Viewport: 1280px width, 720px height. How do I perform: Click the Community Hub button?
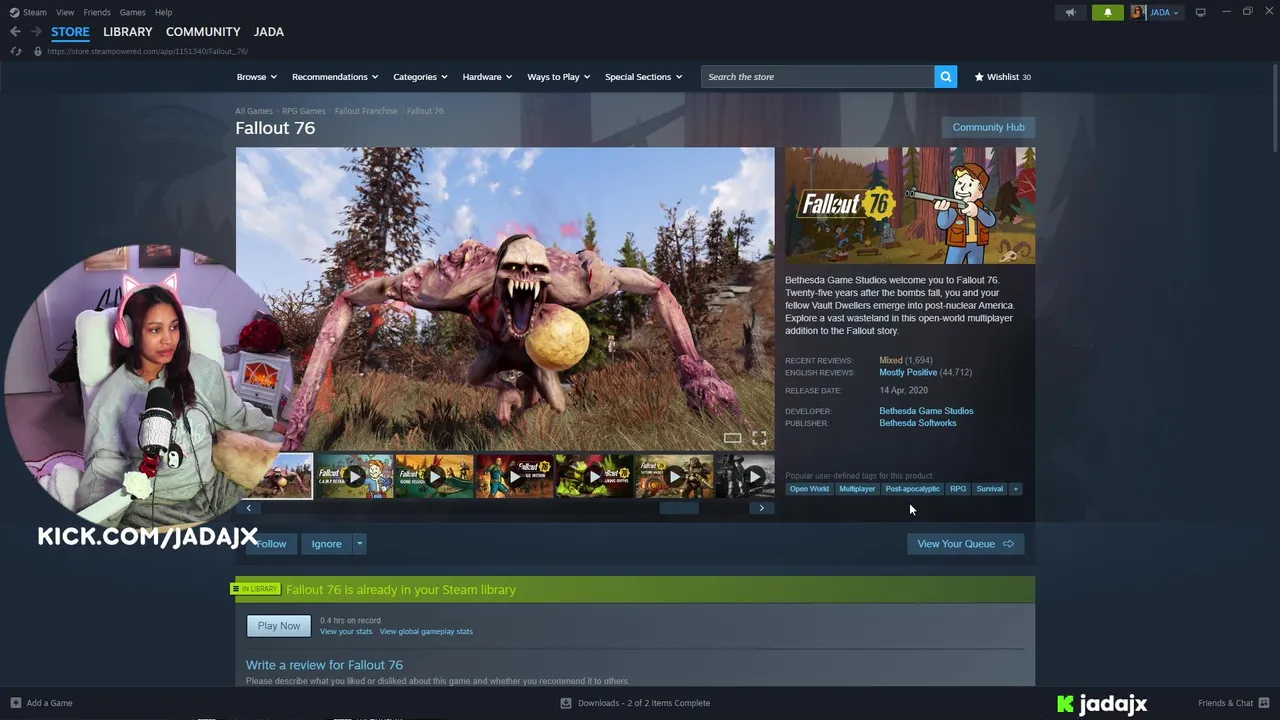(x=988, y=127)
